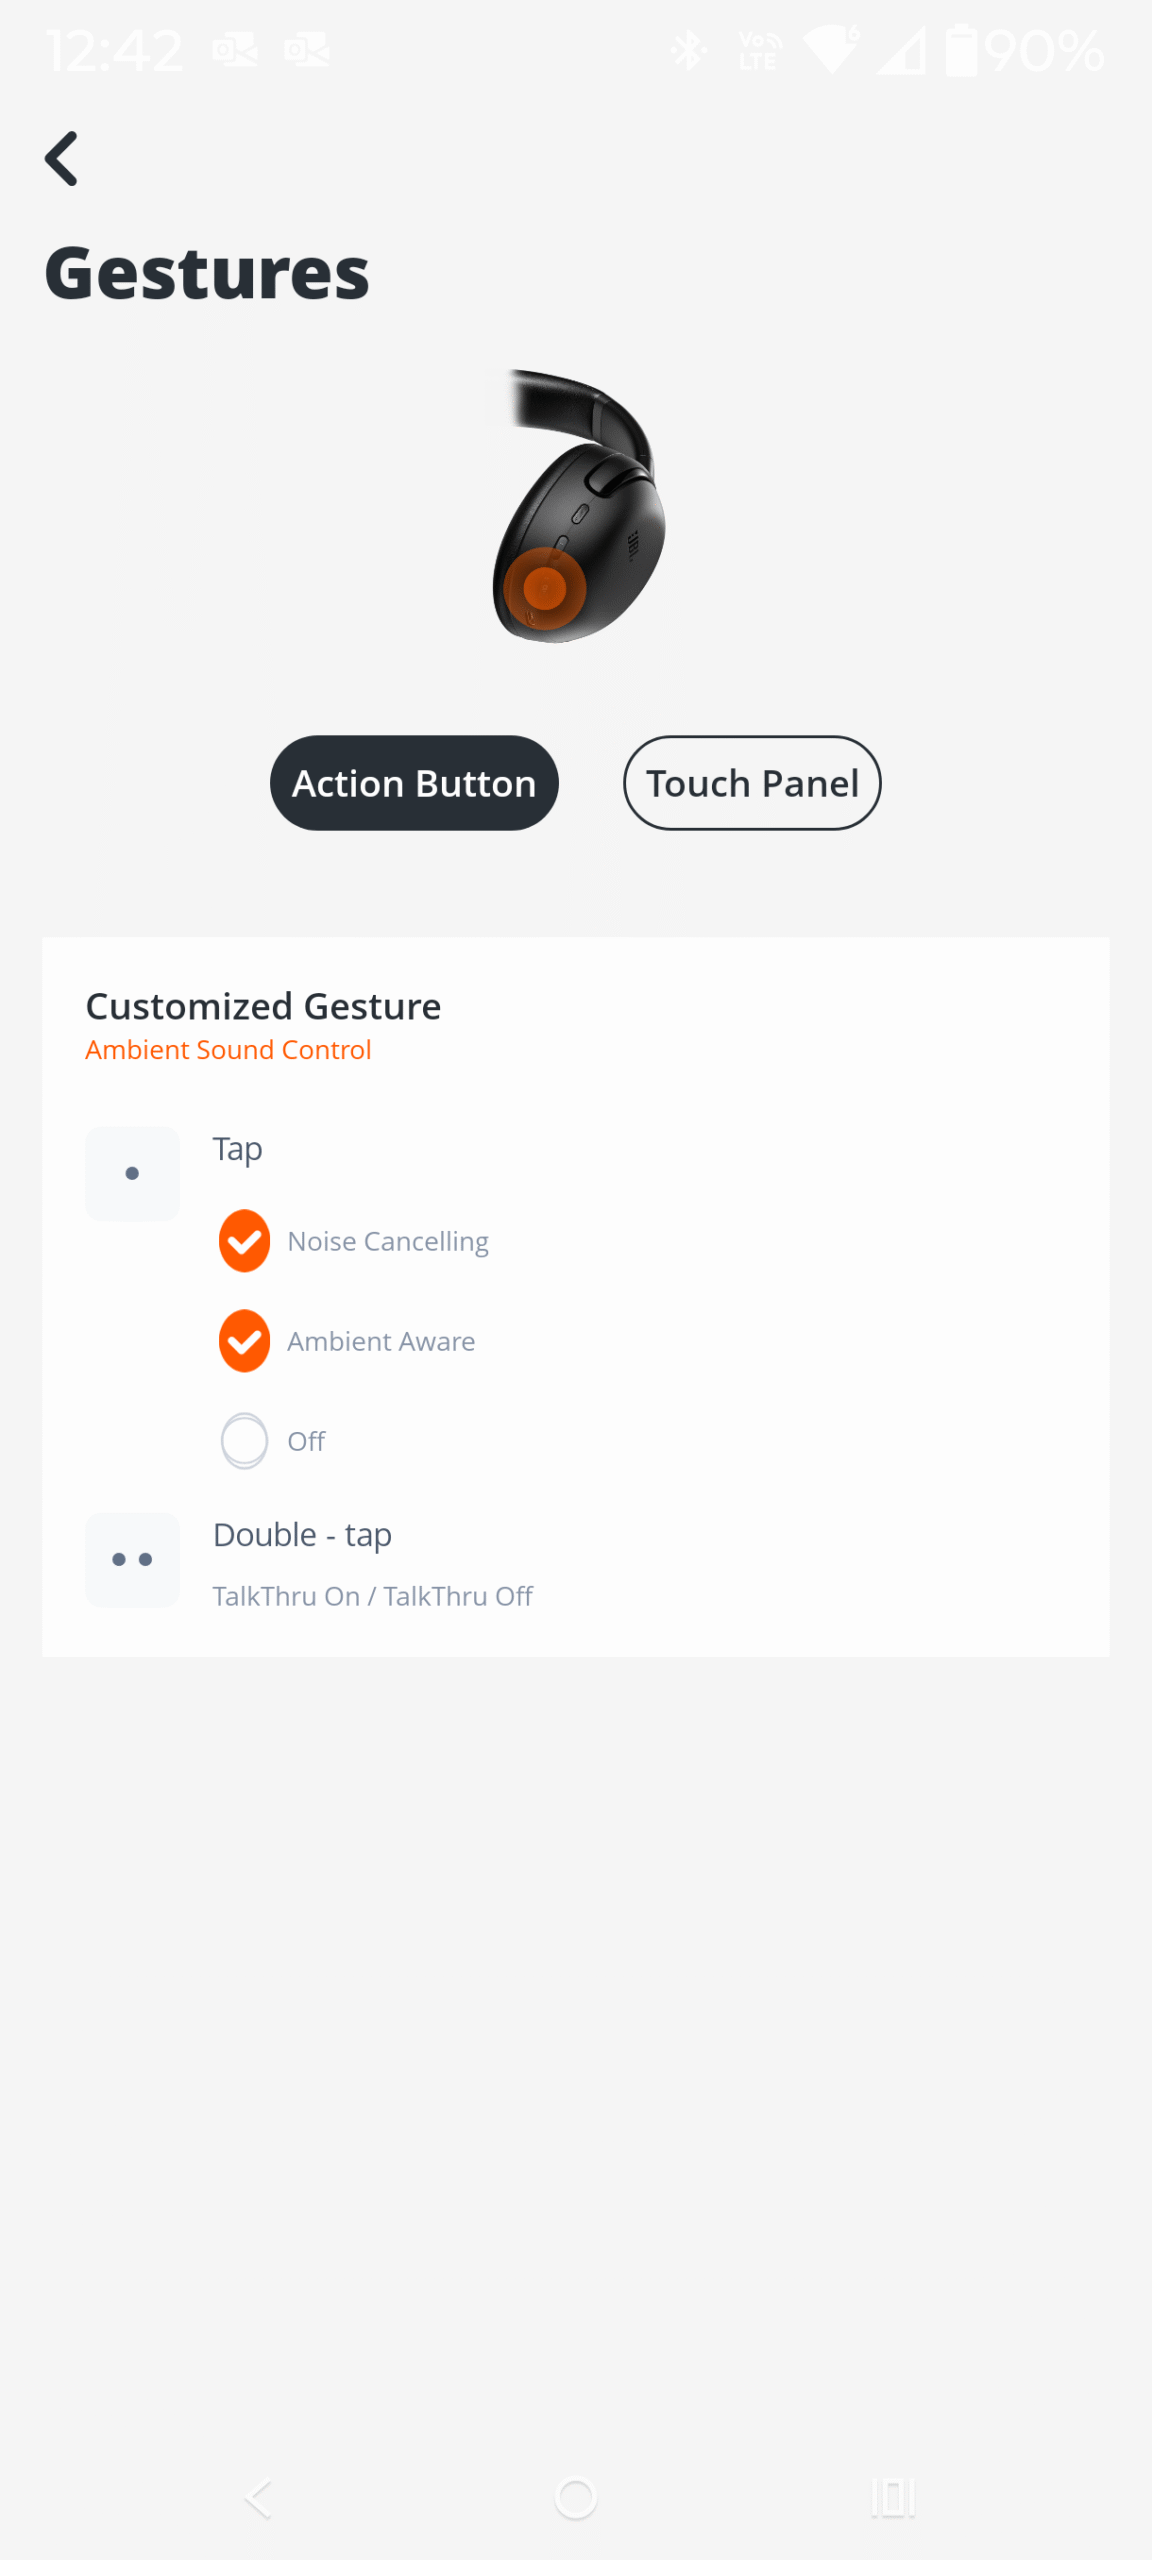Screen dimensions: 1152x2560
Task: Open the Double - tap gesture setting
Action: click(302, 1534)
